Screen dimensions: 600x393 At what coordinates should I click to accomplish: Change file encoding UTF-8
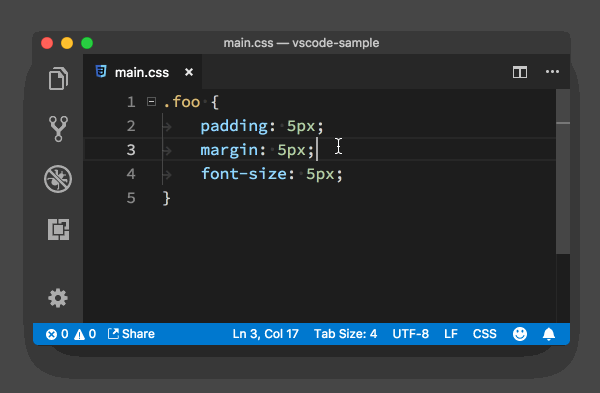[x=411, y=334]
